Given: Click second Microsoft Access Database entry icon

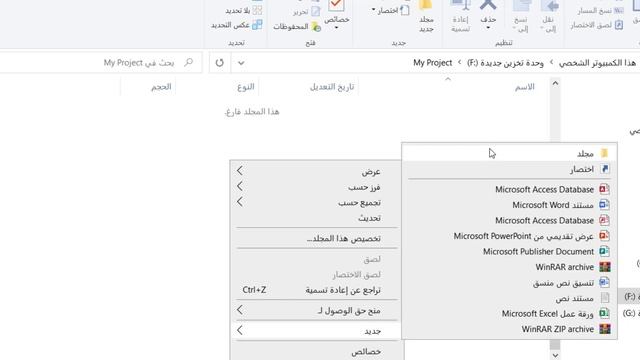Looking at the screenshot, I should tap(604, 220).
